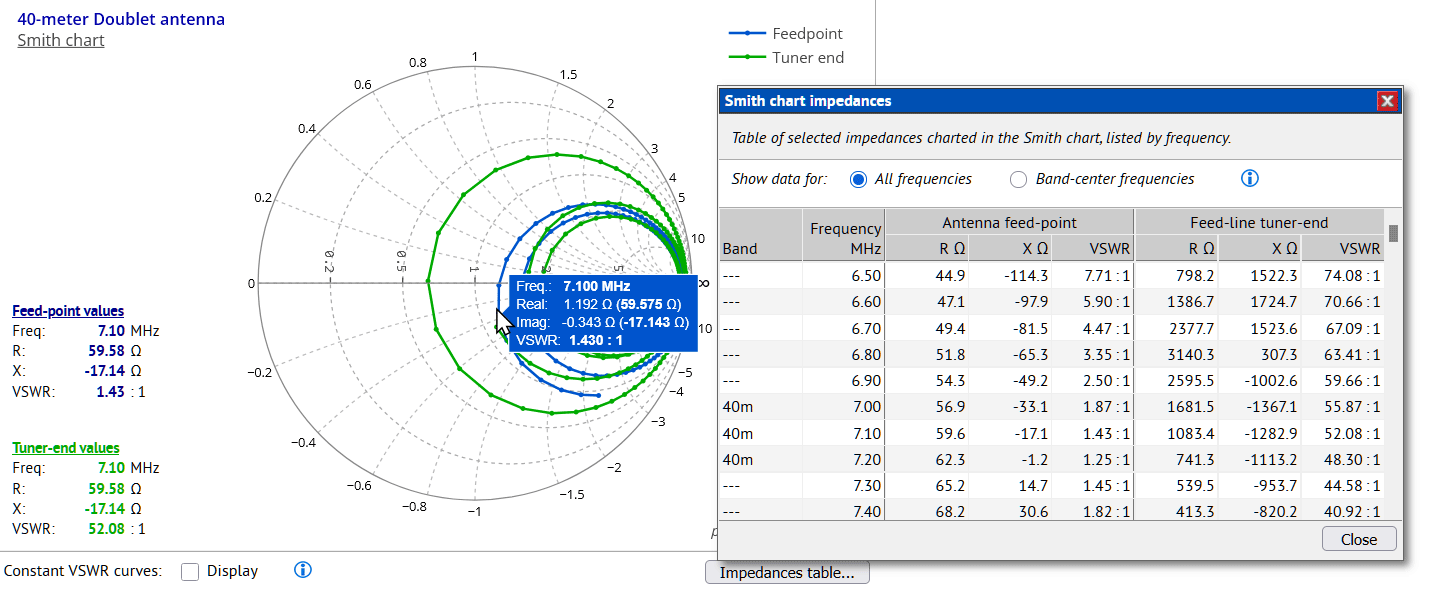Click the Close button in the dialog
Viewport: 1430px width, 605px height.
[x=1359, y=539]
